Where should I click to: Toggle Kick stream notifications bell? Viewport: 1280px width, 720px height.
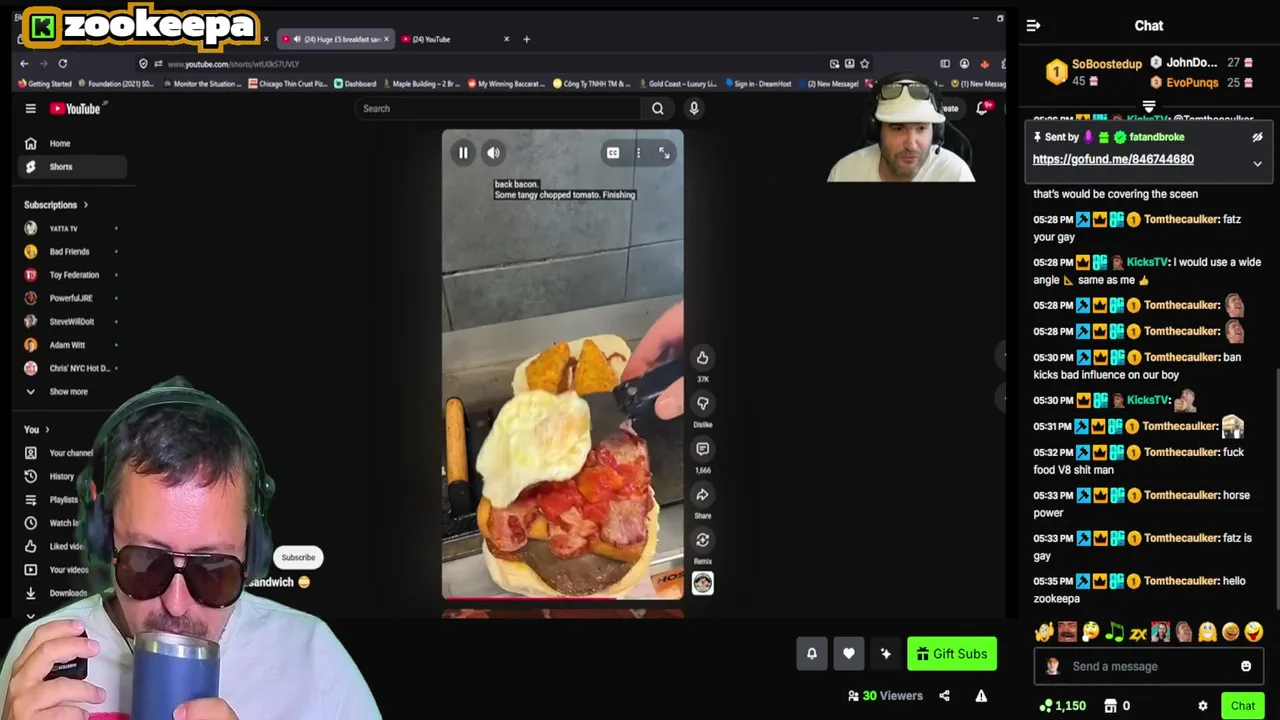click(x=812, y=654)
